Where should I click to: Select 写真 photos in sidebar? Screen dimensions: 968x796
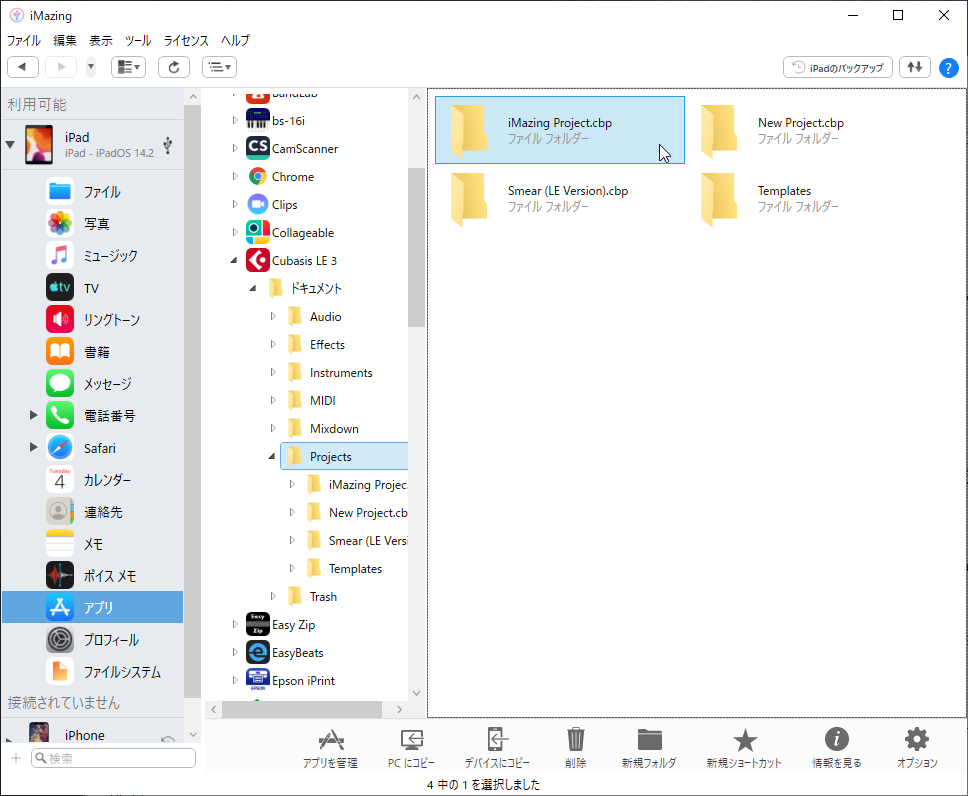(93, 224)
